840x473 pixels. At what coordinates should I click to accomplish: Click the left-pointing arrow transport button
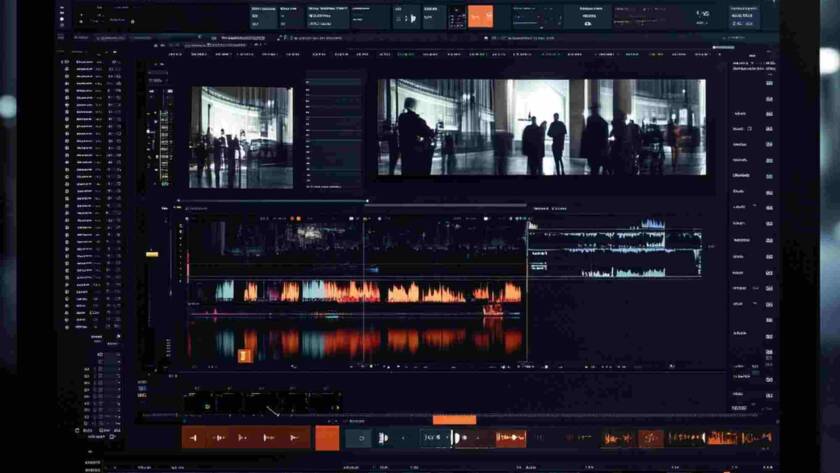(193, 438)
